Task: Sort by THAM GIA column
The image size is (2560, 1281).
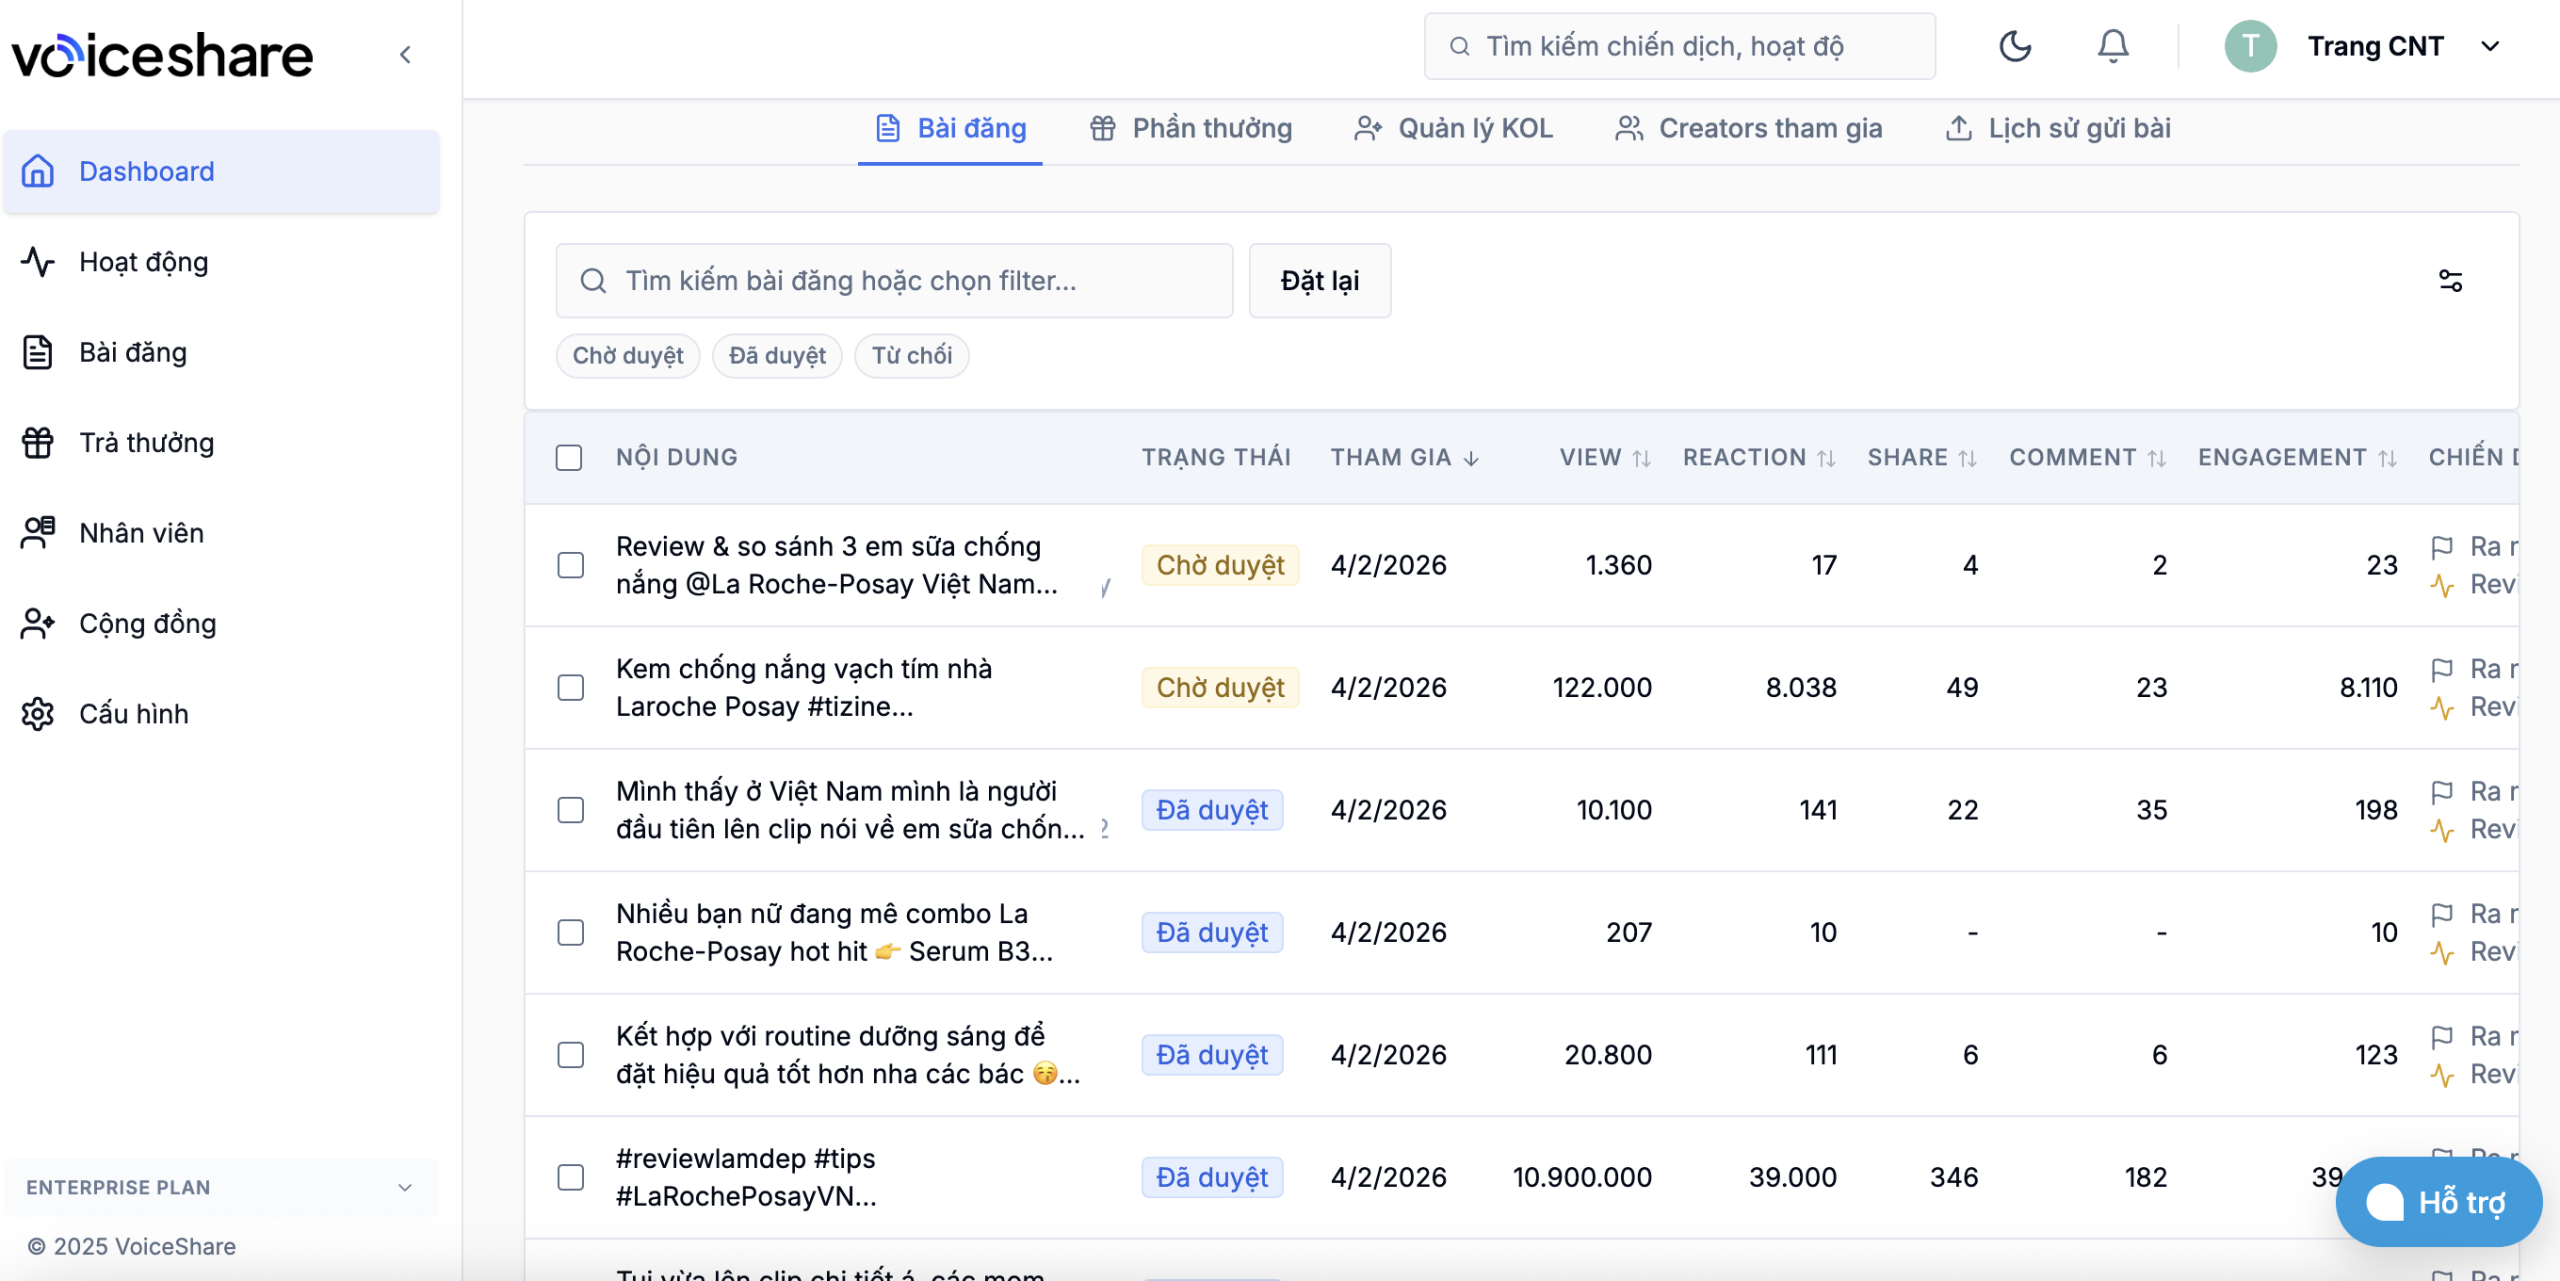Action: click(1404, 458)
